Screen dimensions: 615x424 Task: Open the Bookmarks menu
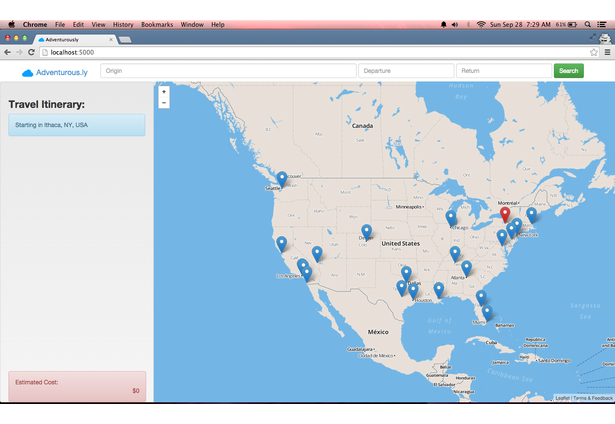[157, 24]
